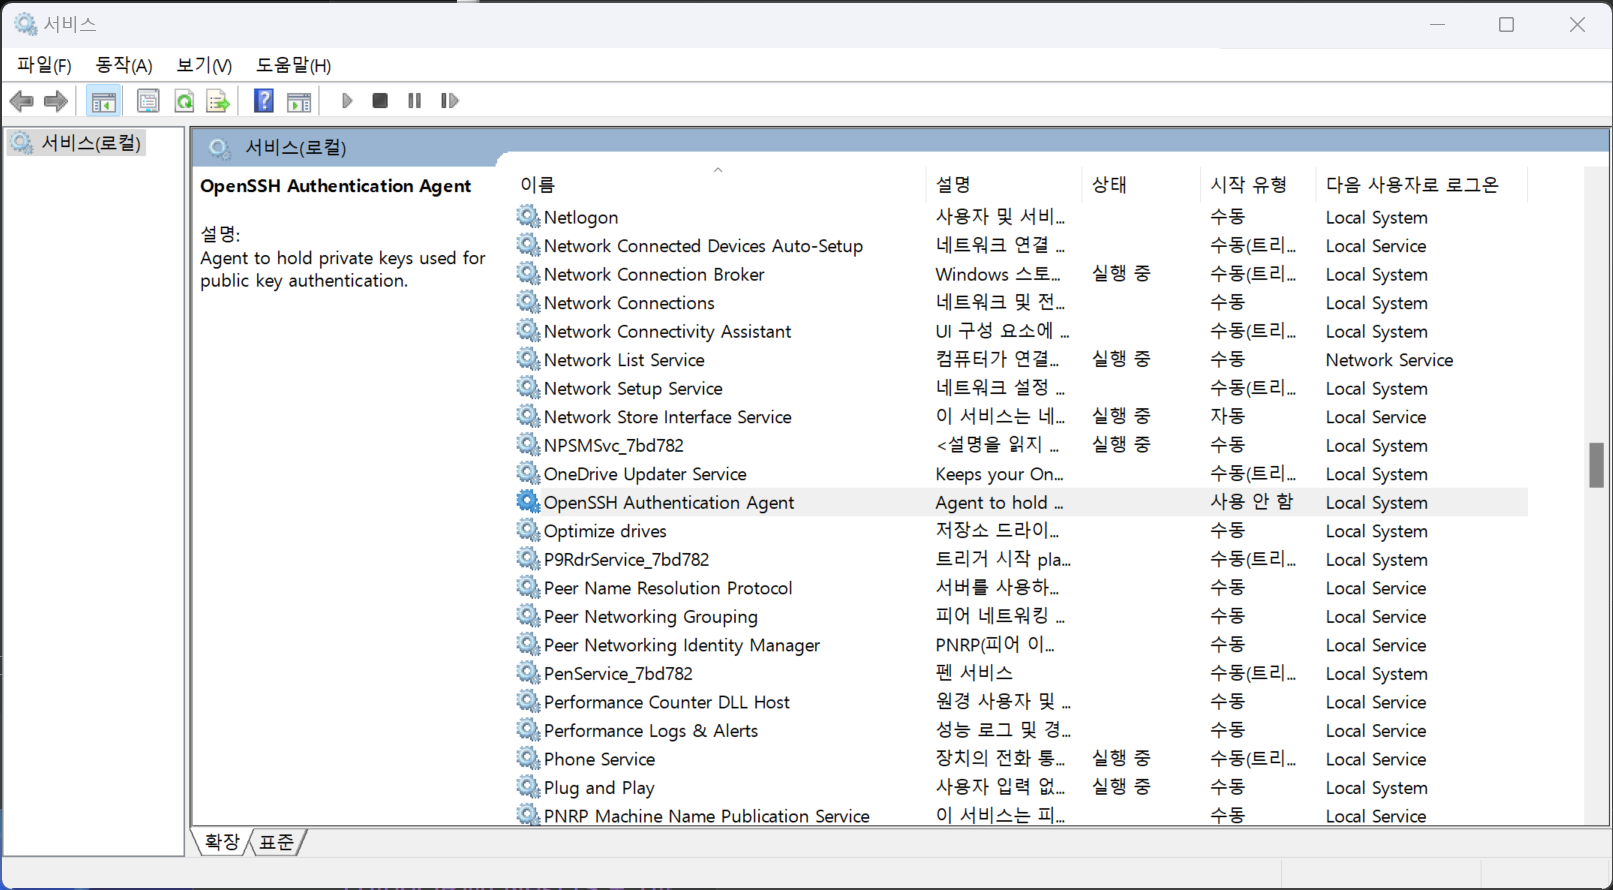Screen dimensions: 1613x890
Task: Open the 파일(F) menu
Action: tap(44, 65)
